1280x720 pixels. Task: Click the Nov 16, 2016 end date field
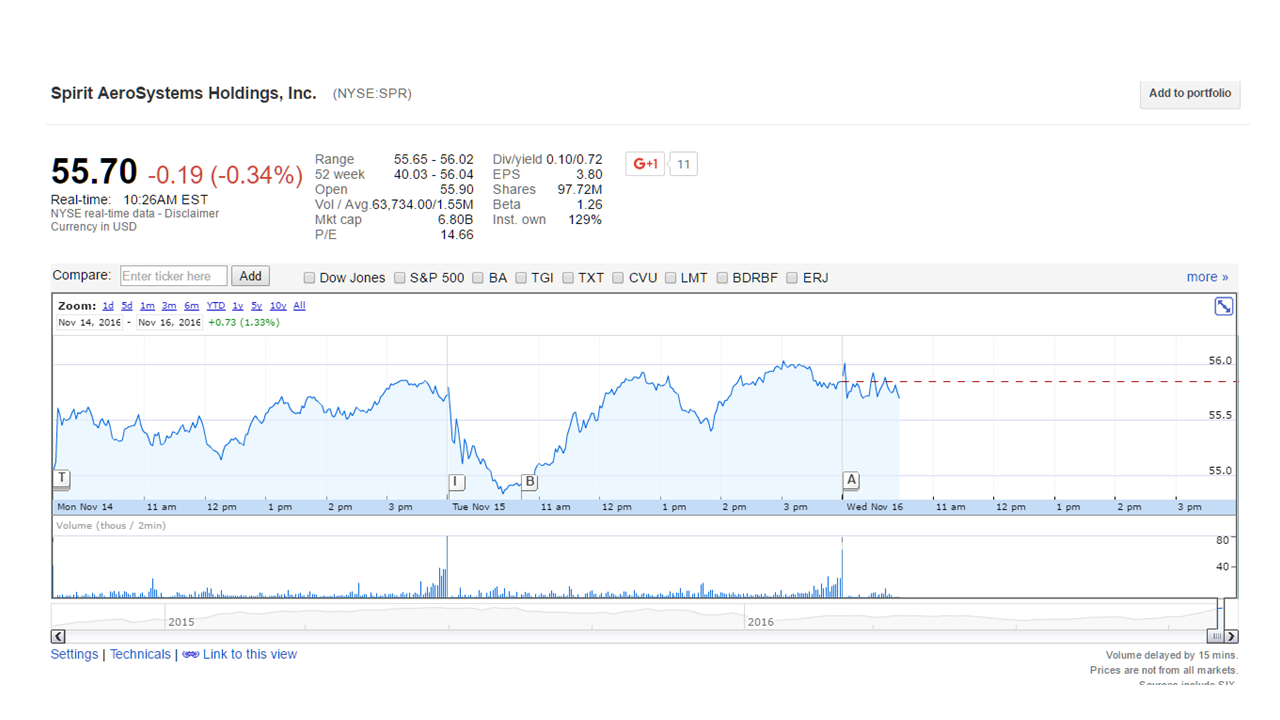coord(169,322)
